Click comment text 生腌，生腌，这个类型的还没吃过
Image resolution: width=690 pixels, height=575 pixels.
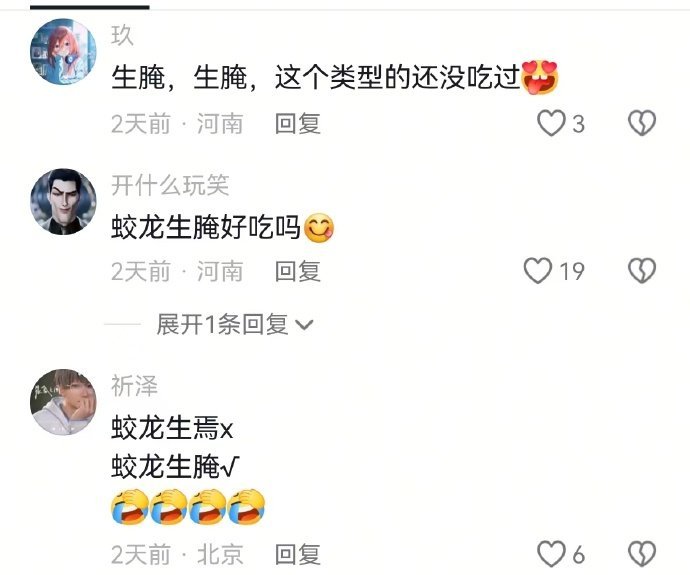pos(316,77)
